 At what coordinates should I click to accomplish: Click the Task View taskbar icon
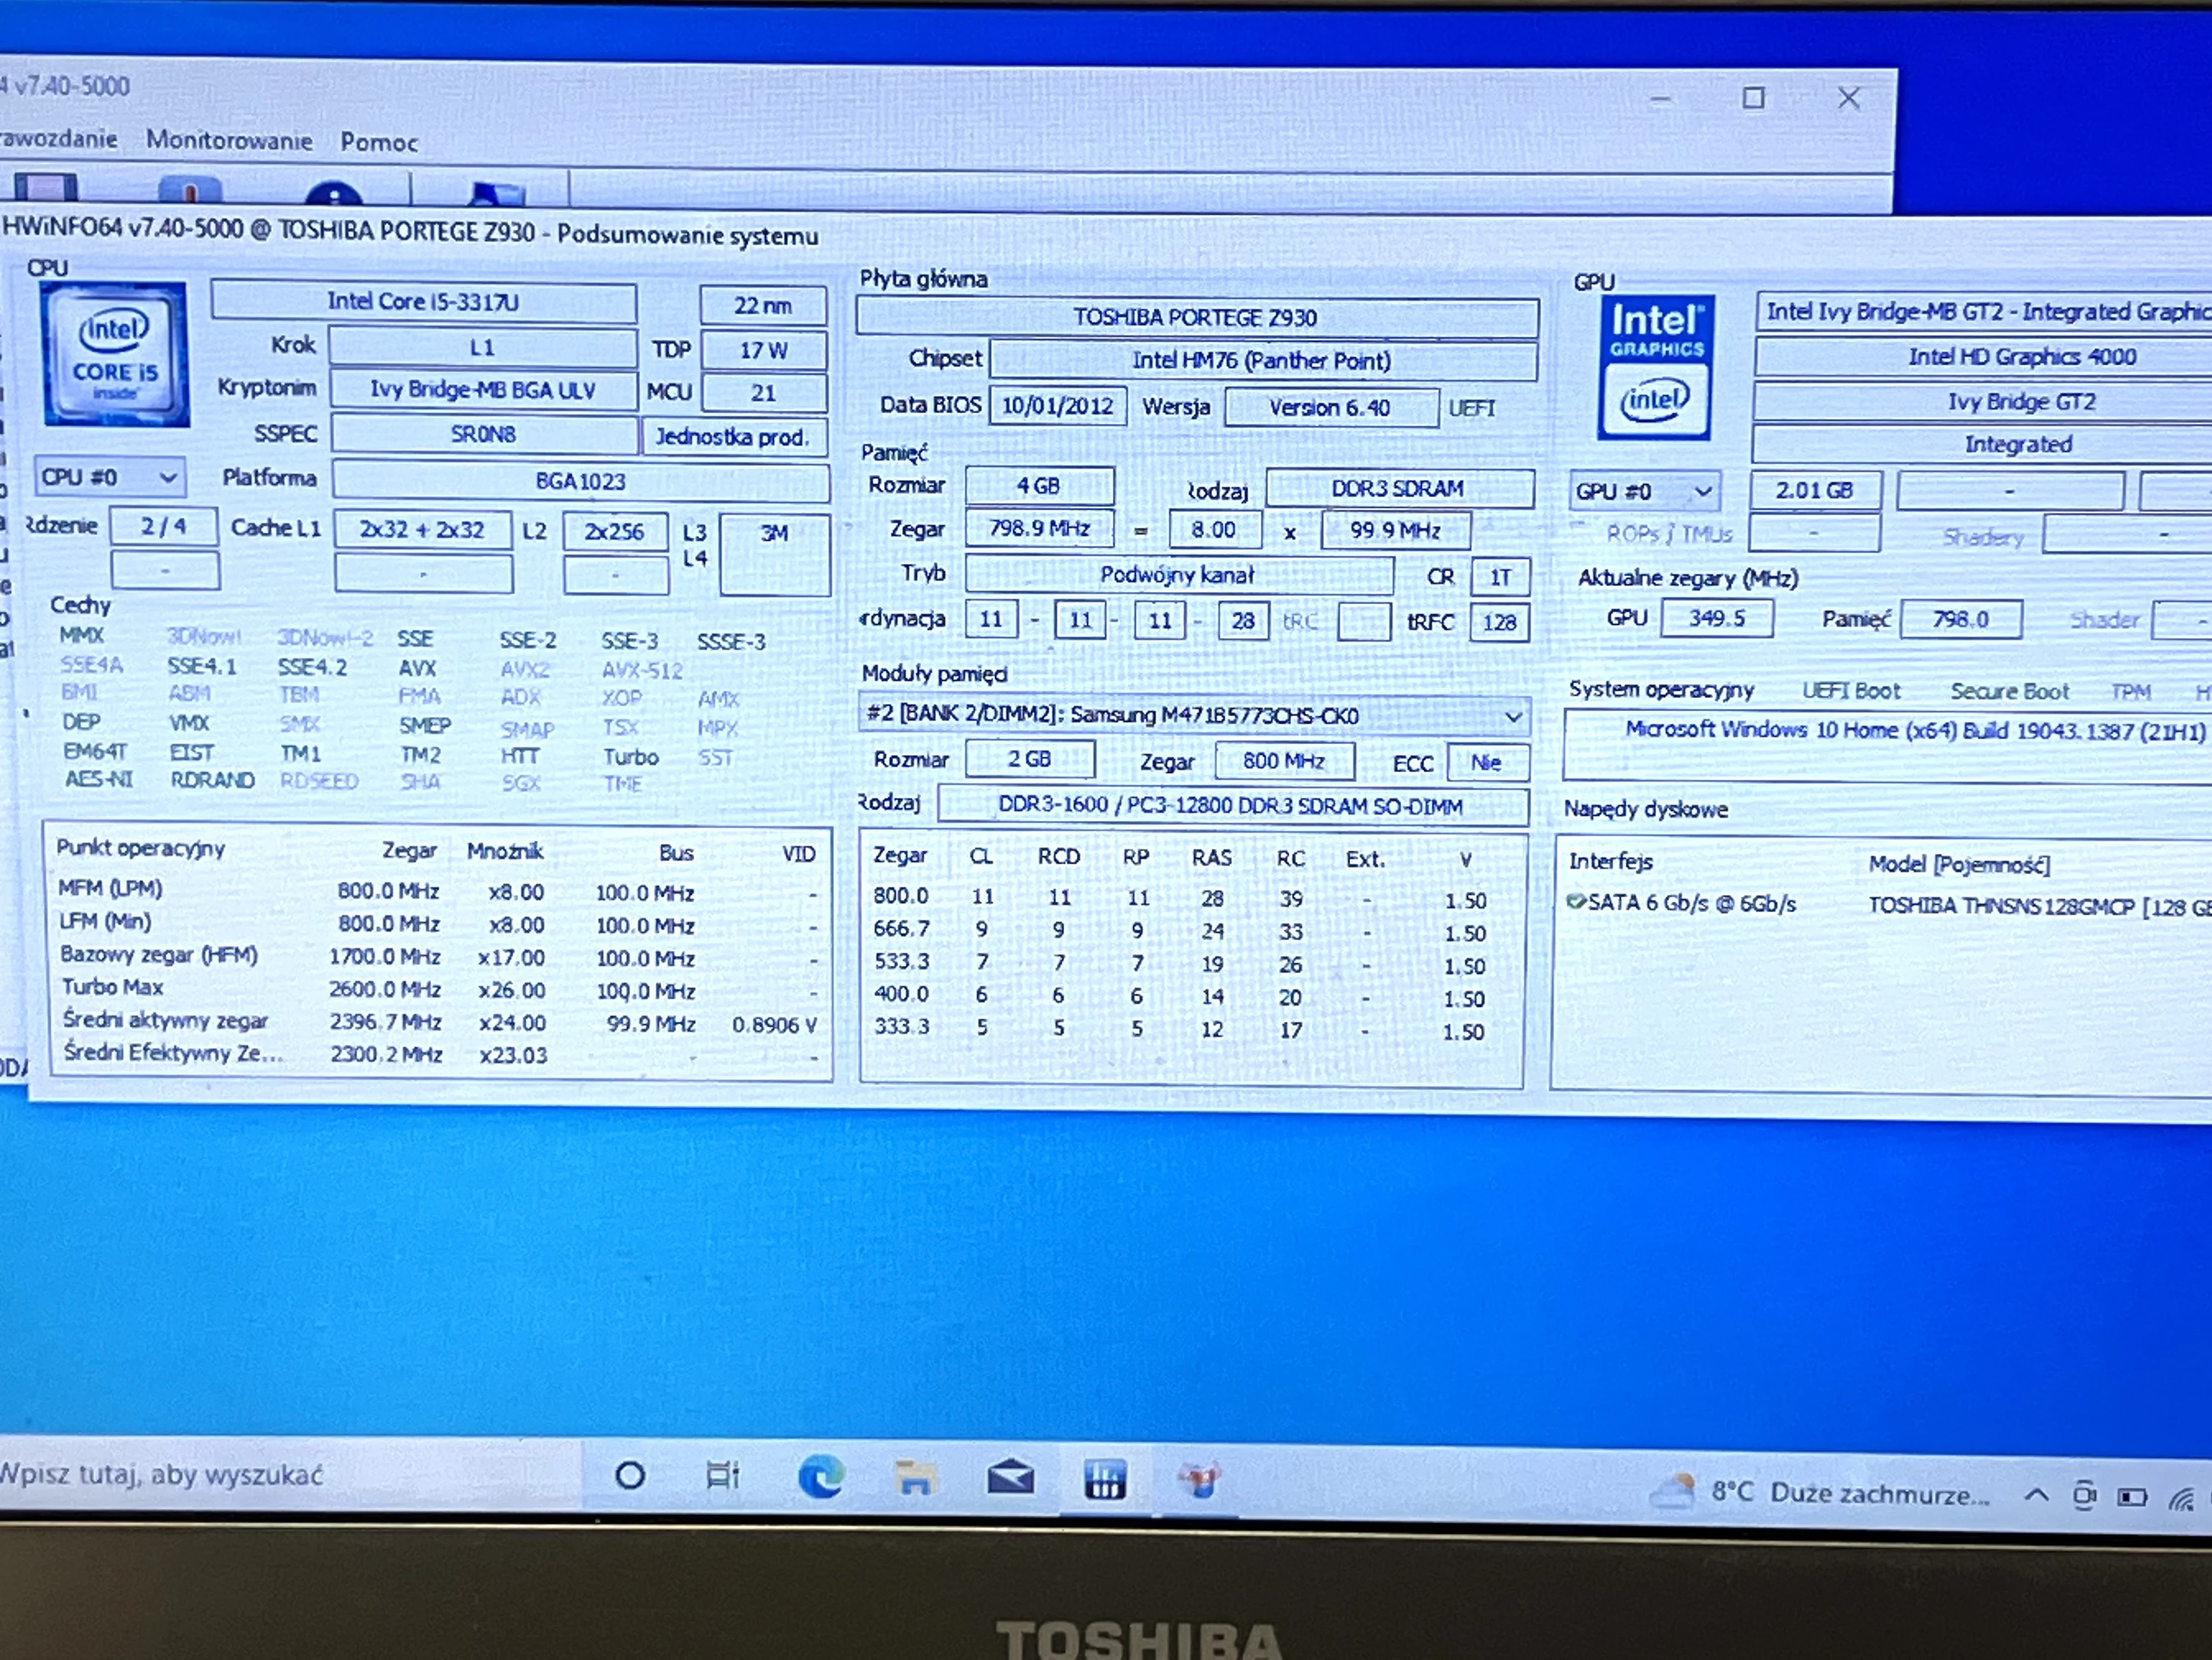tap(722, 1475)
